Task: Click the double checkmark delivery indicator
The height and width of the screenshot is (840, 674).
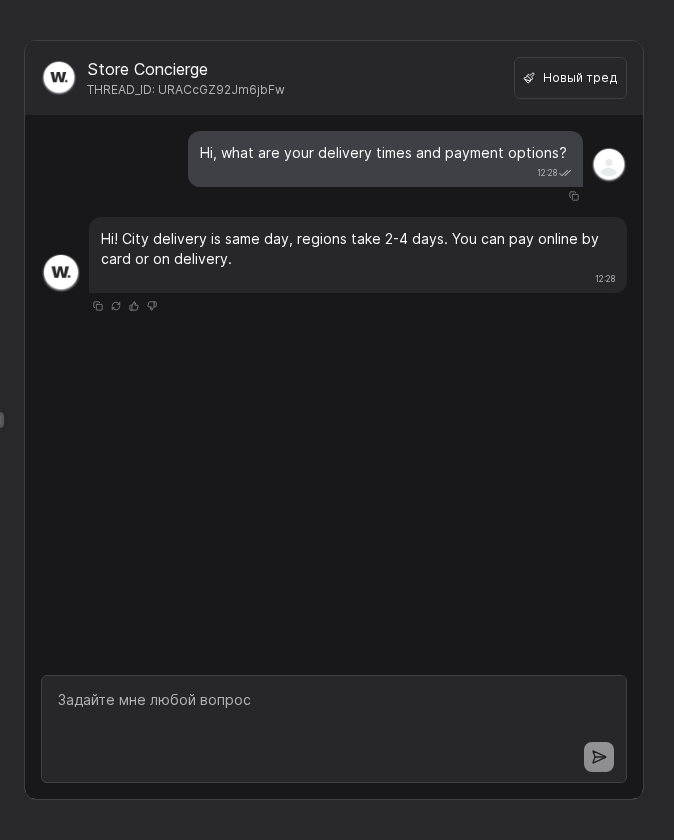Action: click(565, 172)
